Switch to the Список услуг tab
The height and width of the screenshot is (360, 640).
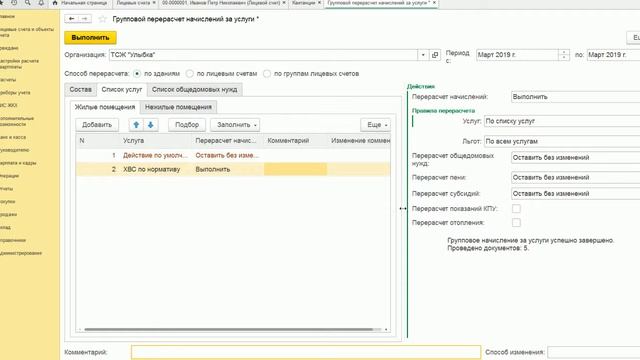pos(122,89)
